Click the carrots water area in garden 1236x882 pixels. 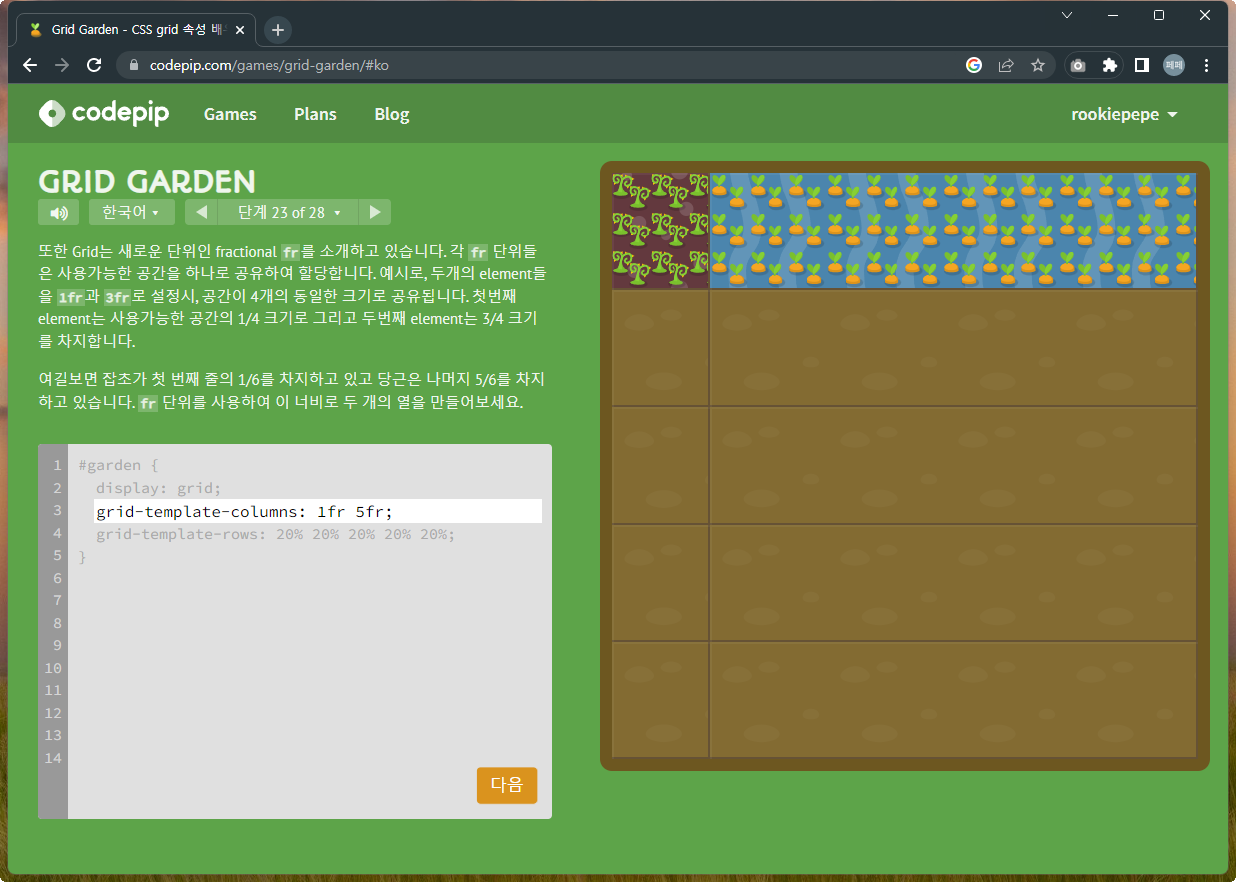[952, 231]
